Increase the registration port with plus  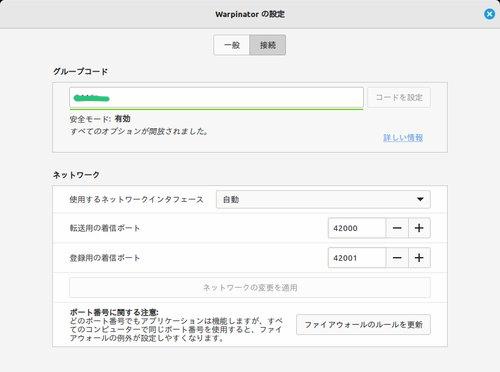pos(419,258)
